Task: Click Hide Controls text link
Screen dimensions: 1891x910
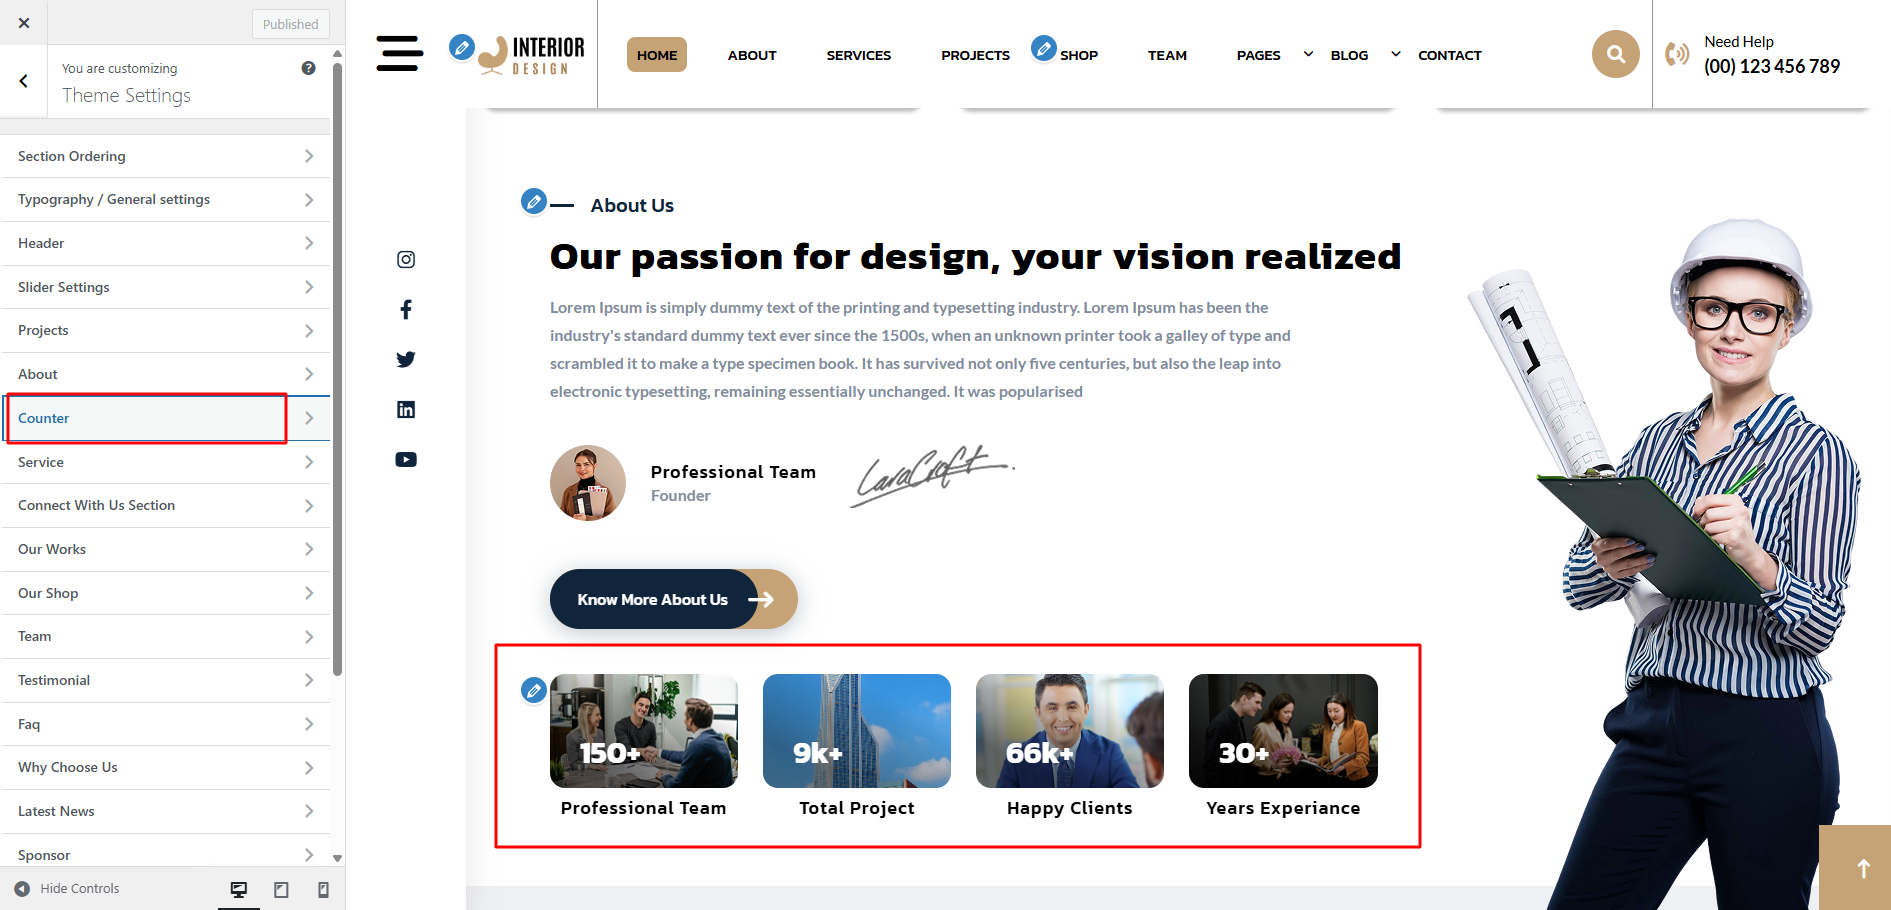Action: click(80, 888)
